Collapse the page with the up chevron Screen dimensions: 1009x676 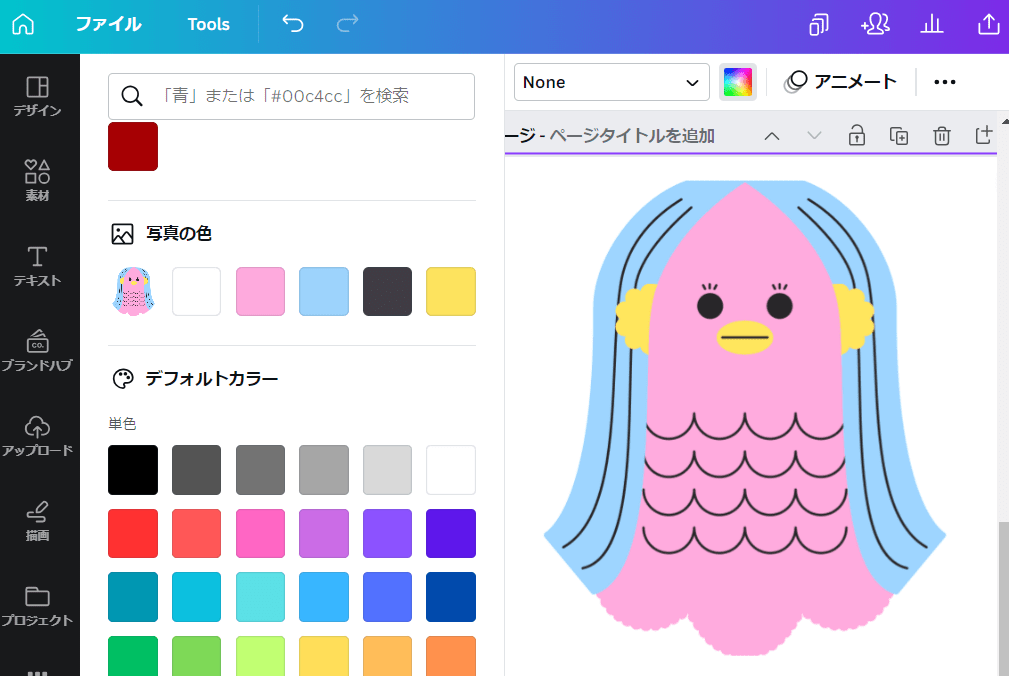click(771, 135)
